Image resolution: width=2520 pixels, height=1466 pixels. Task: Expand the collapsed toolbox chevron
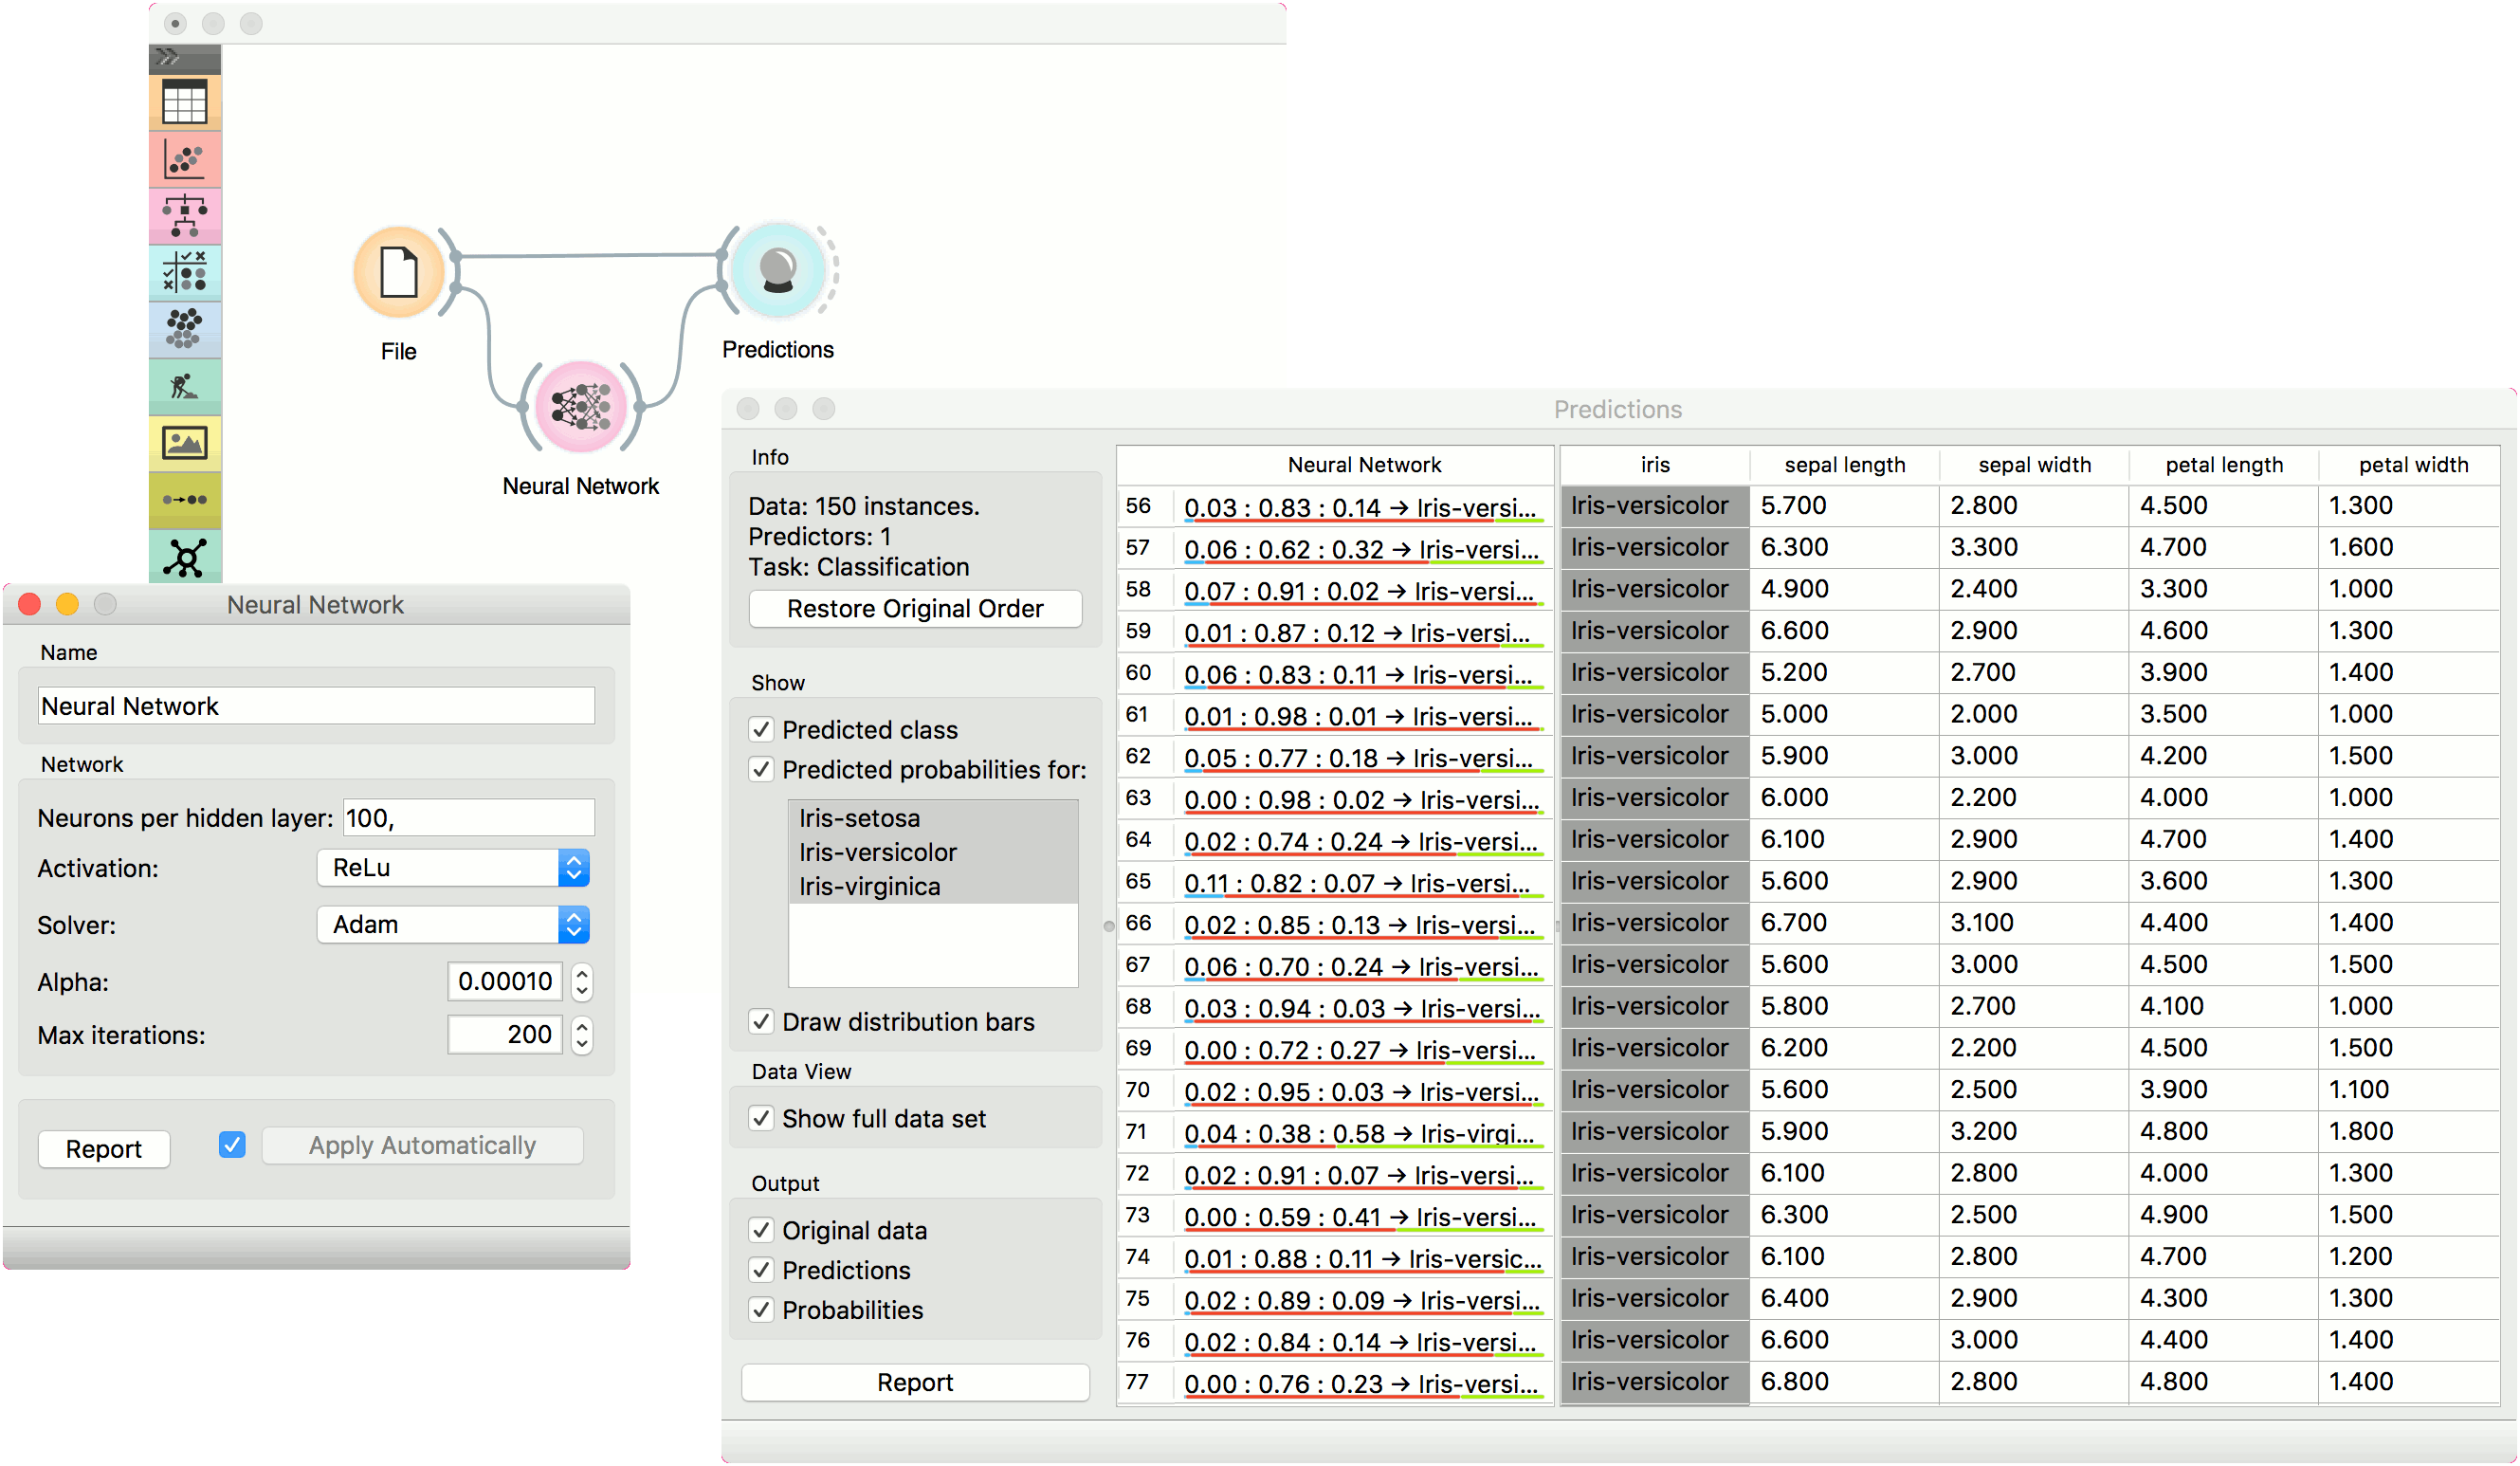pos(169,57)
